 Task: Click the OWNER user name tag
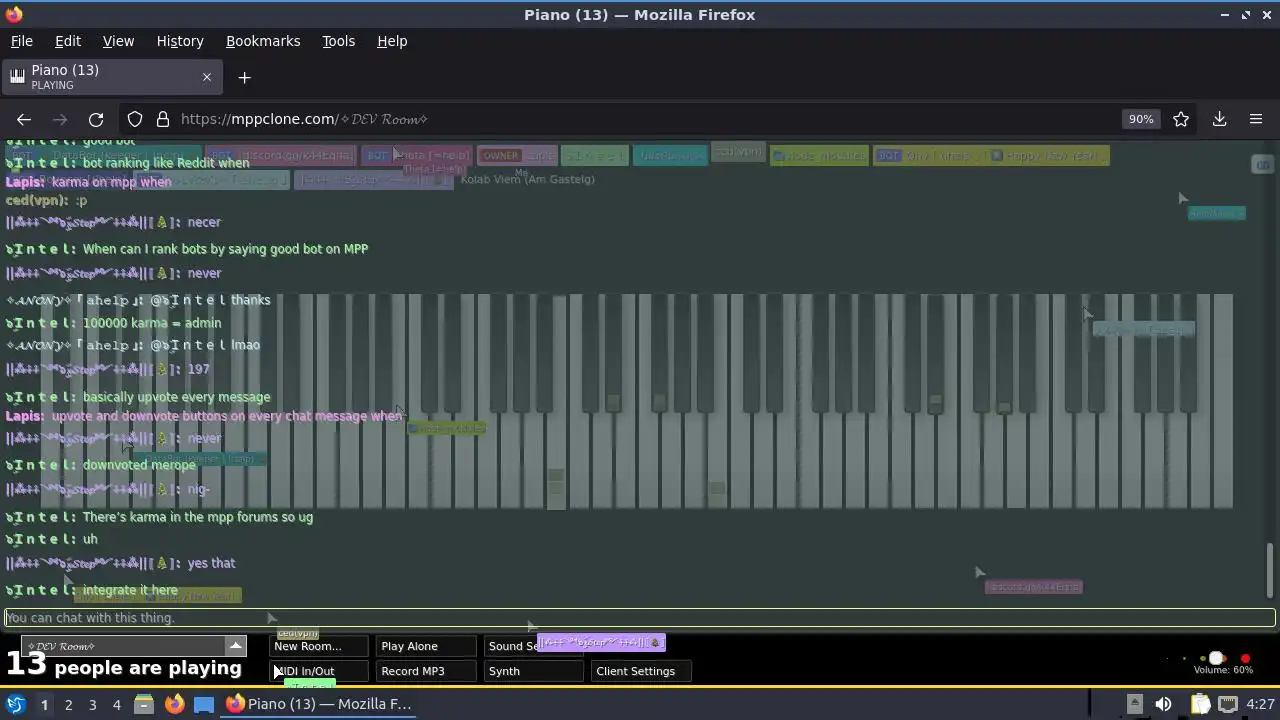[x=517, y=156]
